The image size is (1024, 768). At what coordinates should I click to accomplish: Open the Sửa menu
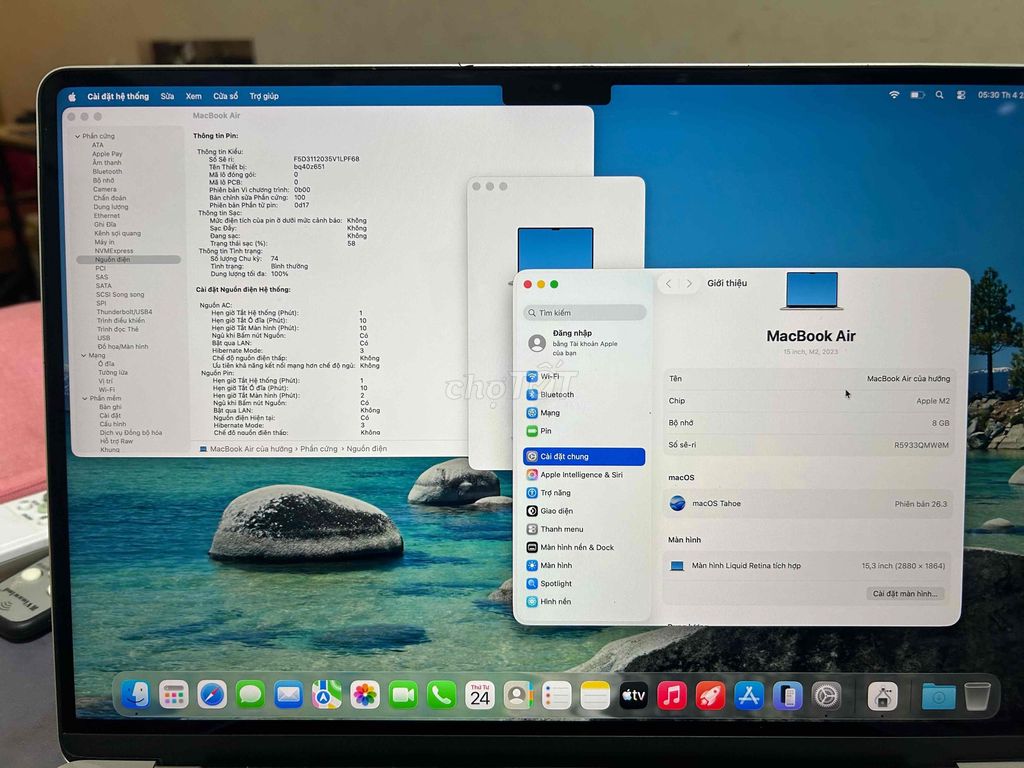tap(167, 96)
